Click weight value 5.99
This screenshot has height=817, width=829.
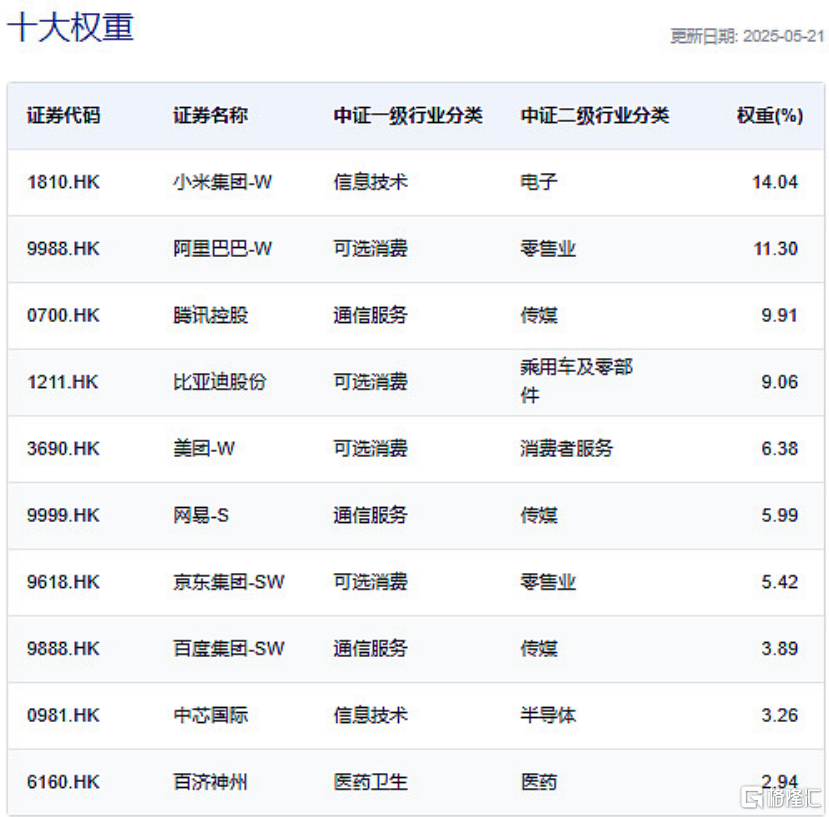pyautogui.click(x=779, y=515)
